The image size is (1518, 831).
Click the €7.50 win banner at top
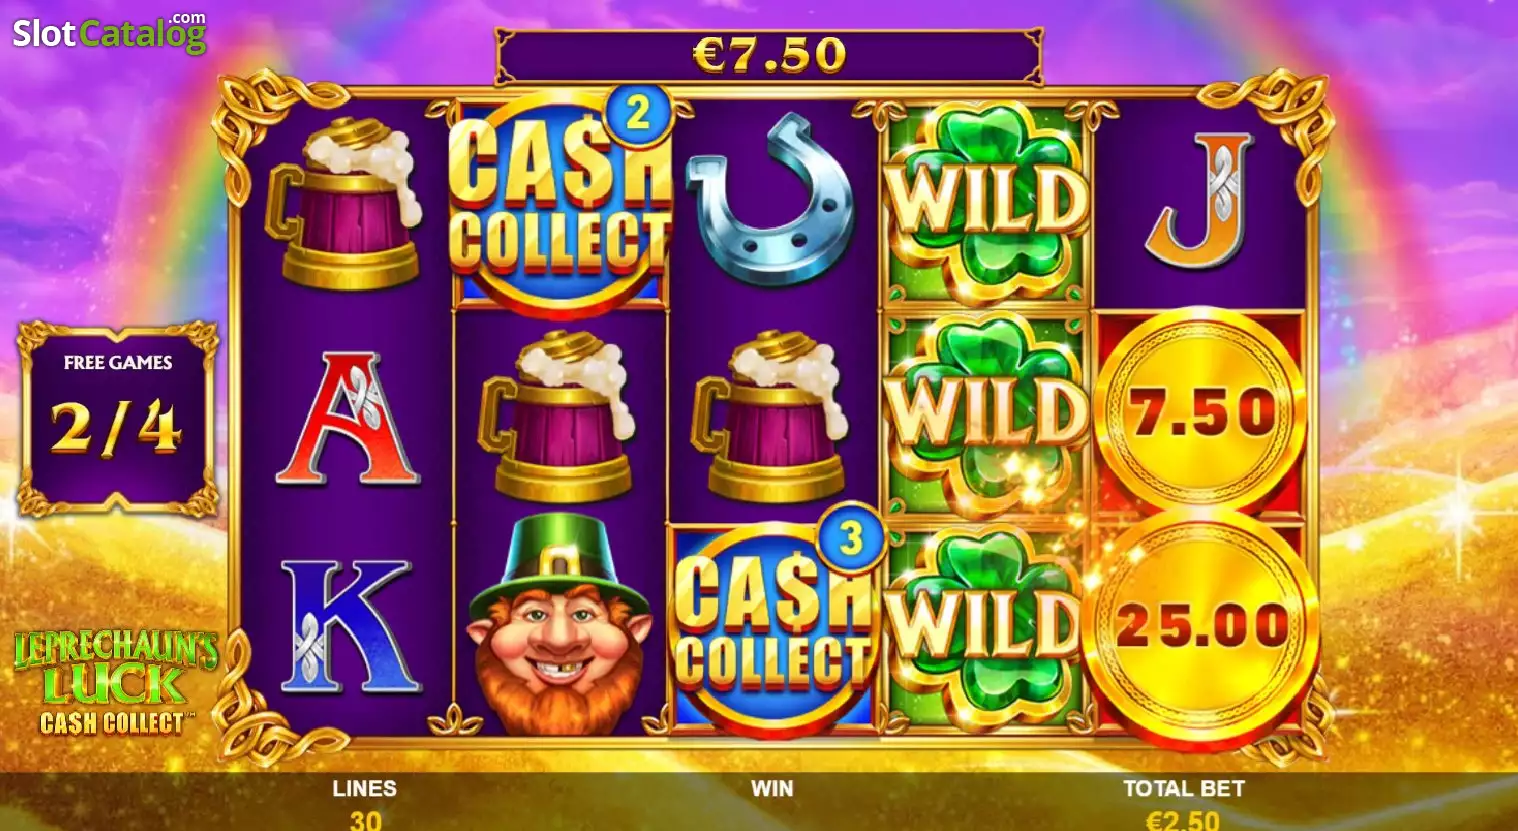[x=768, y=55]
